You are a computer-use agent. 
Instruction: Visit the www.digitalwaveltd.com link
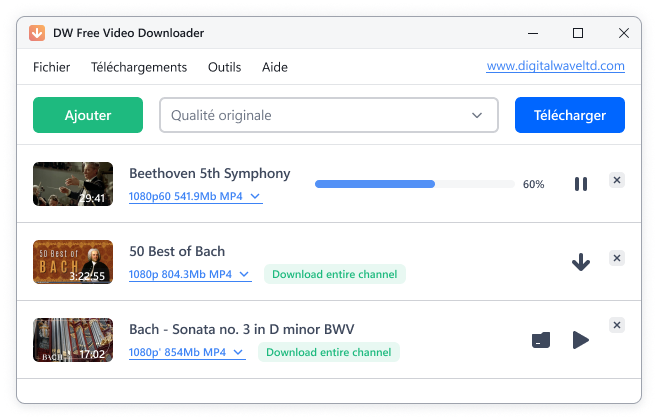tap(555, 67)
